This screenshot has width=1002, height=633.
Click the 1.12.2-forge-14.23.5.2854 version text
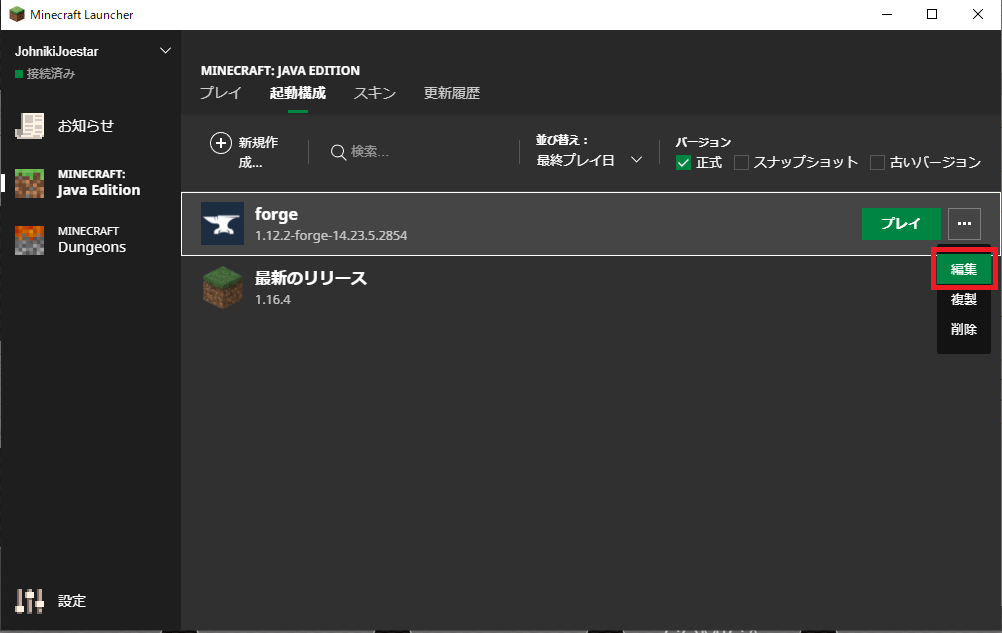(331, 236)
